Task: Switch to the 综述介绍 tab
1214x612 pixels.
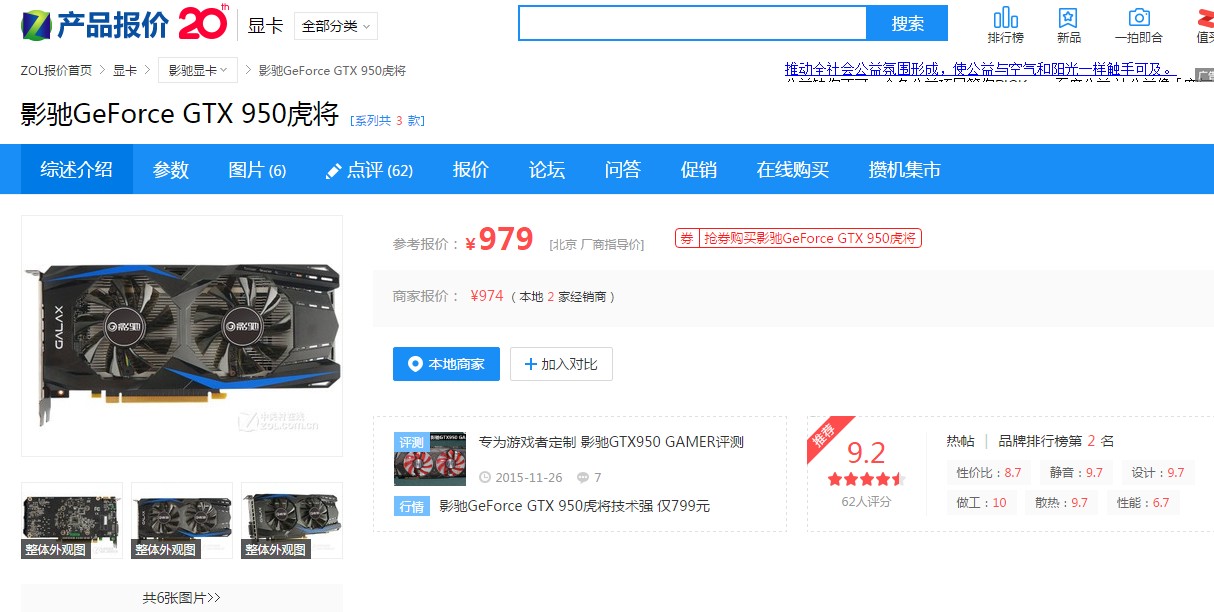Action: 77,170
